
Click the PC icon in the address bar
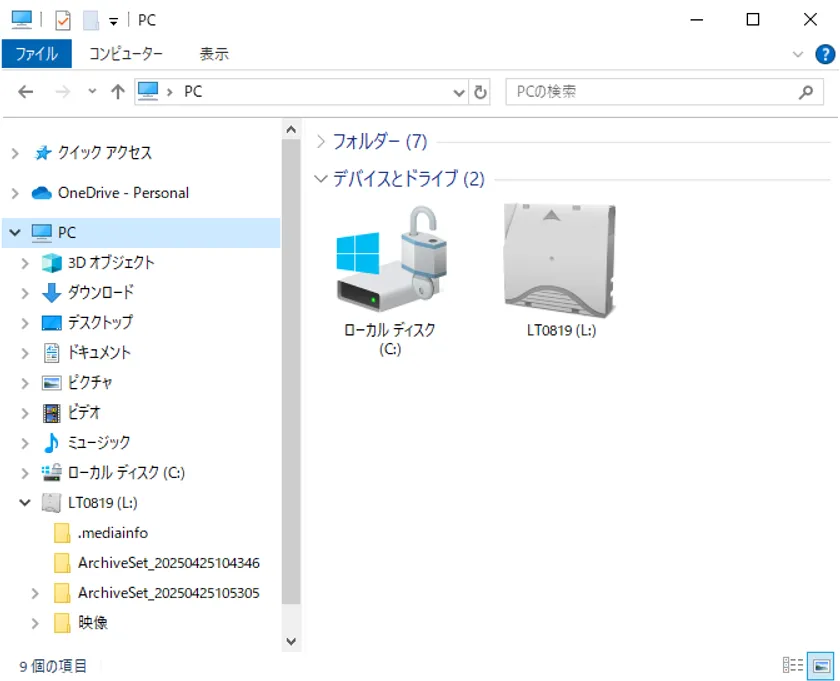pyautogui.click(x=148, y=92)
